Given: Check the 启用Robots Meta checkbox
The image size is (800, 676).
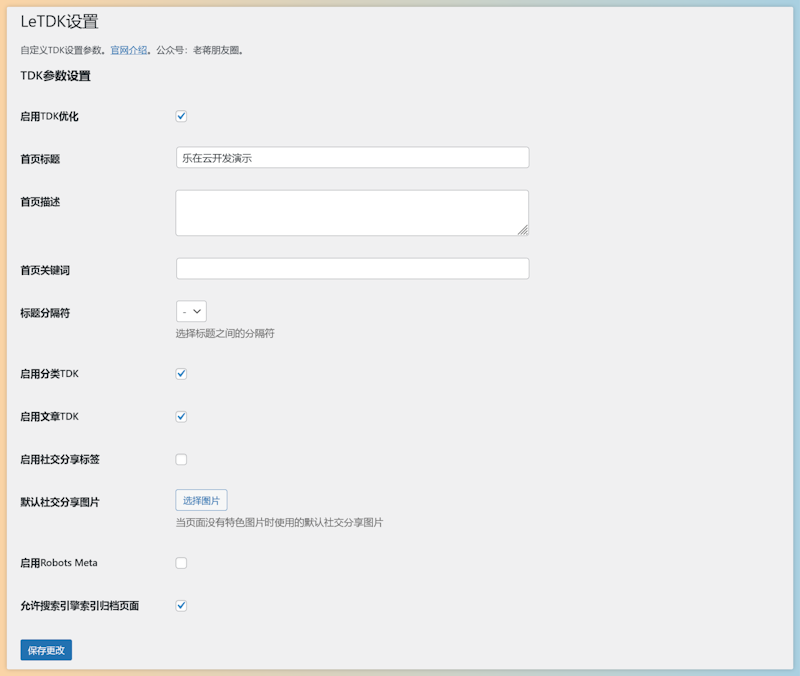Looking at the screenshot, I should click(x=182, y=563).
